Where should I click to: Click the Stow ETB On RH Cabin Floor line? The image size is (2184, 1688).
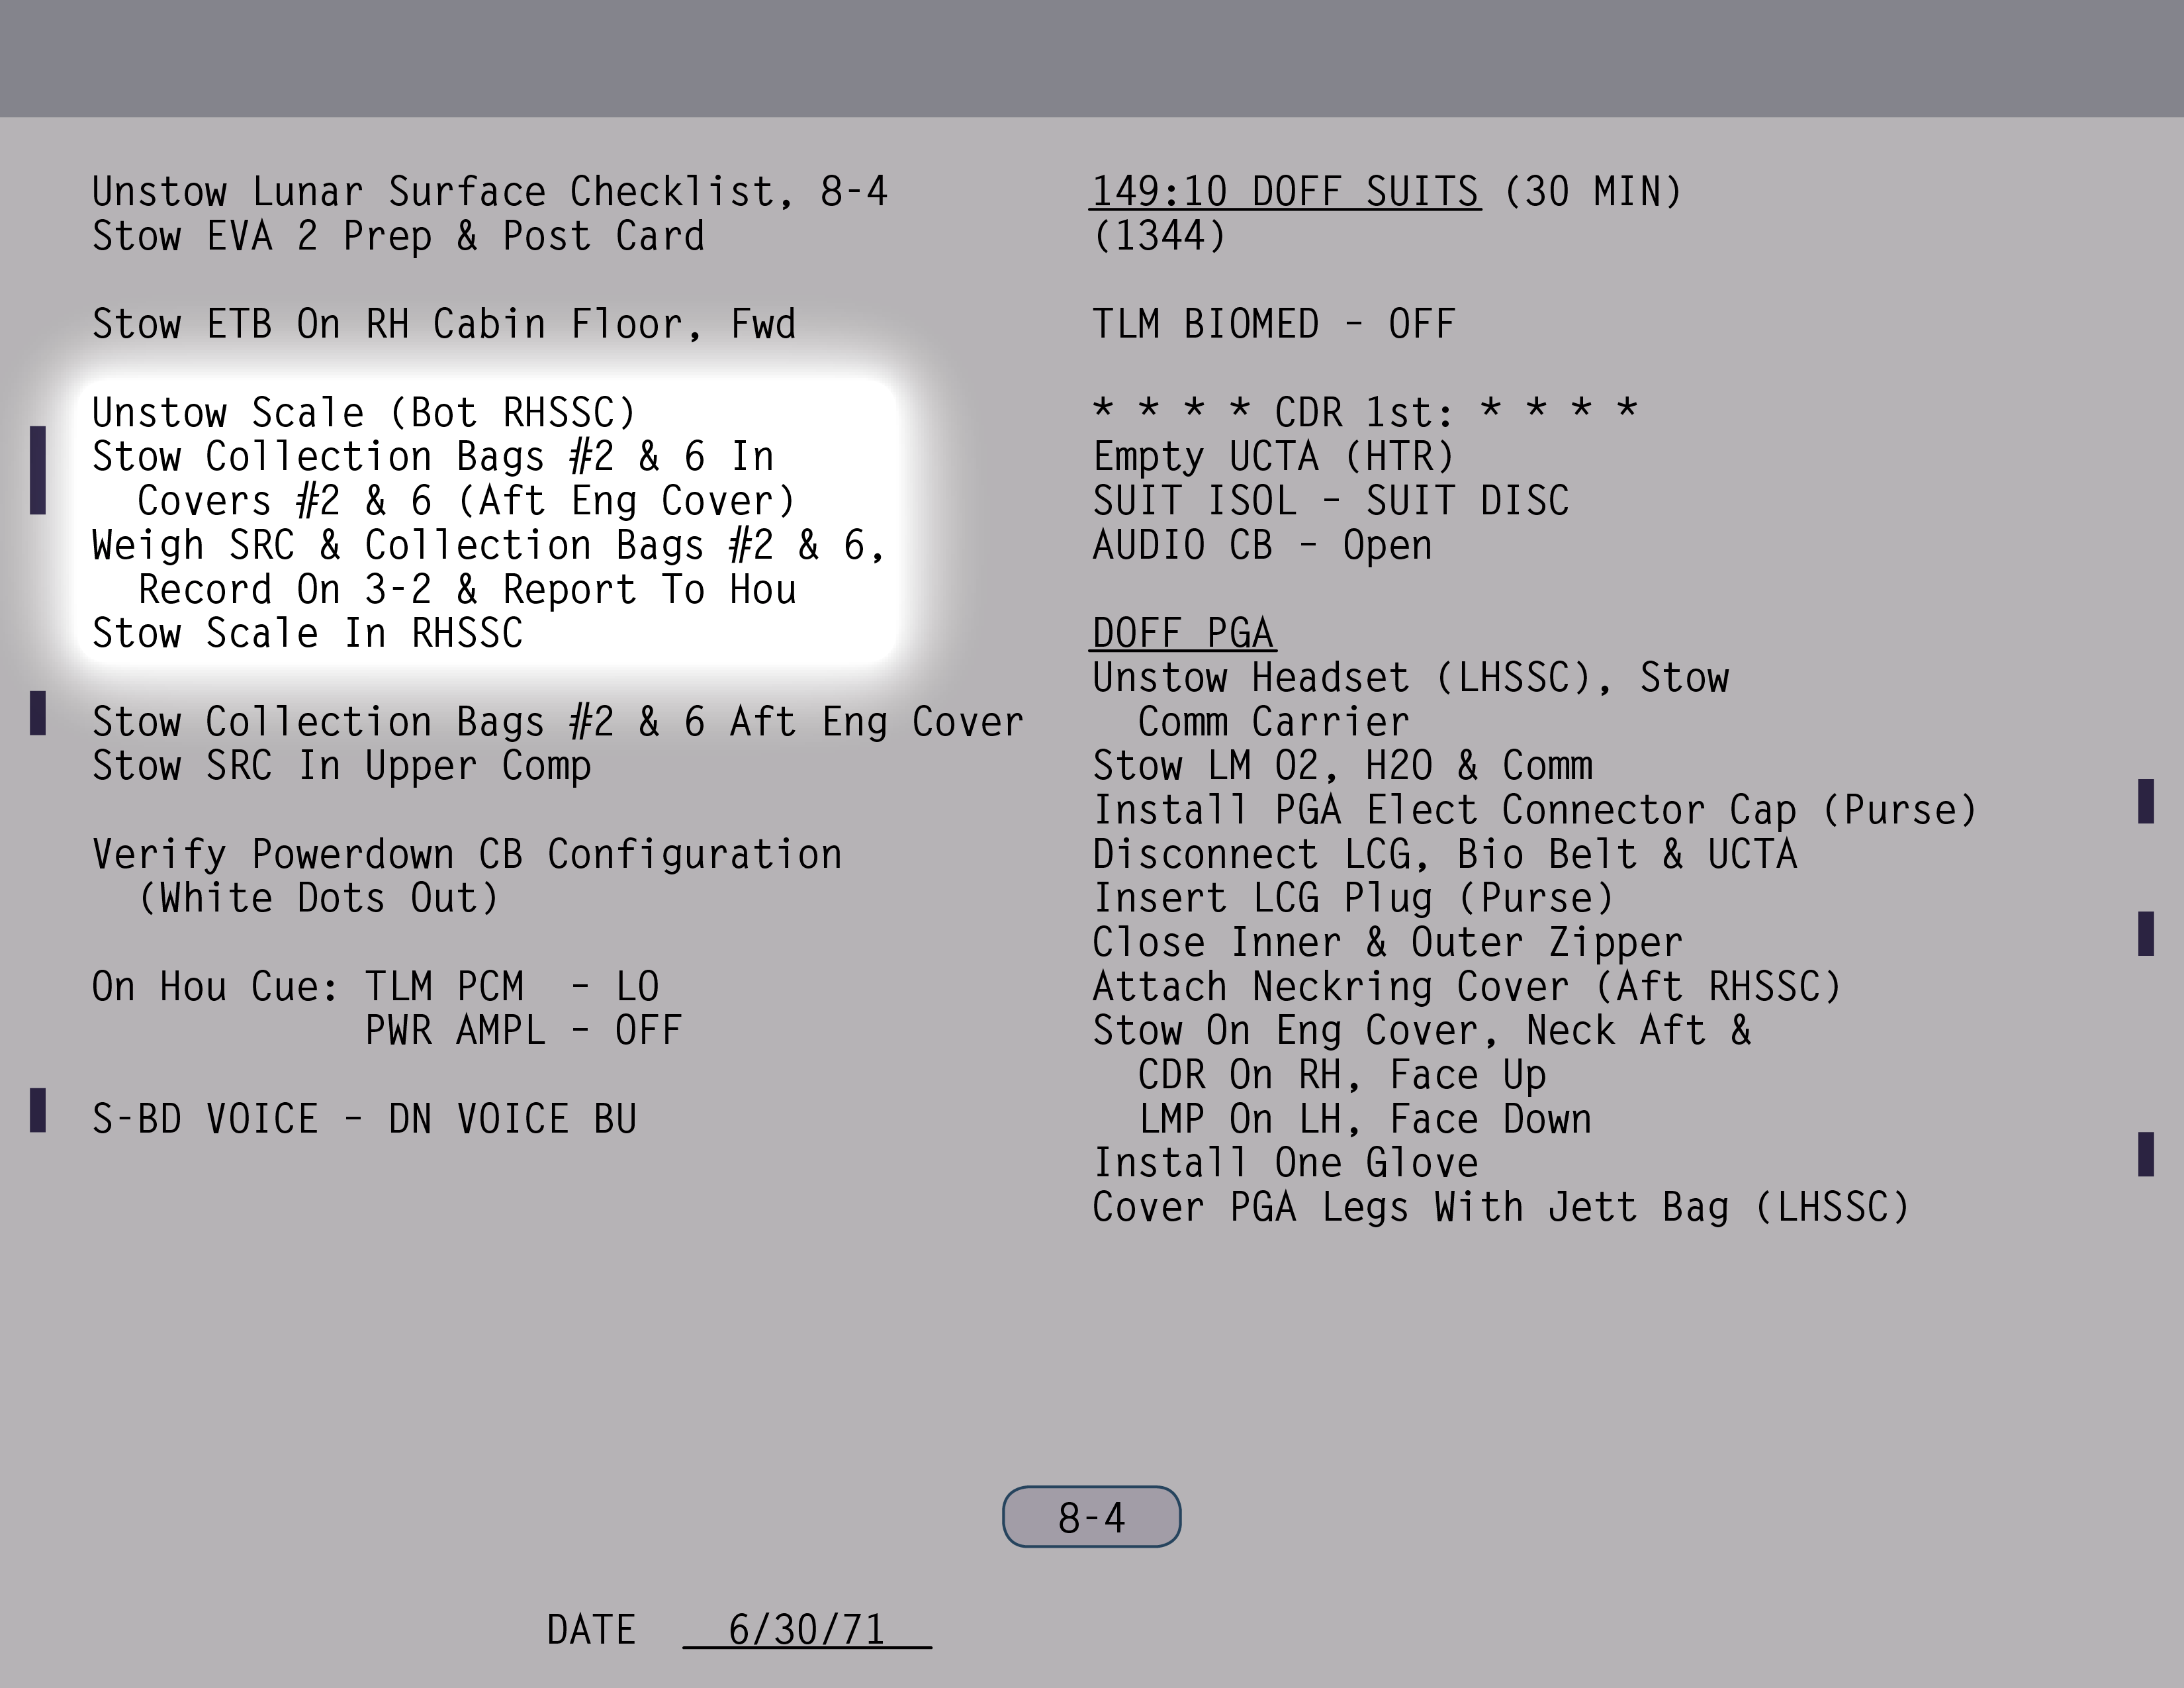(444, 324)
